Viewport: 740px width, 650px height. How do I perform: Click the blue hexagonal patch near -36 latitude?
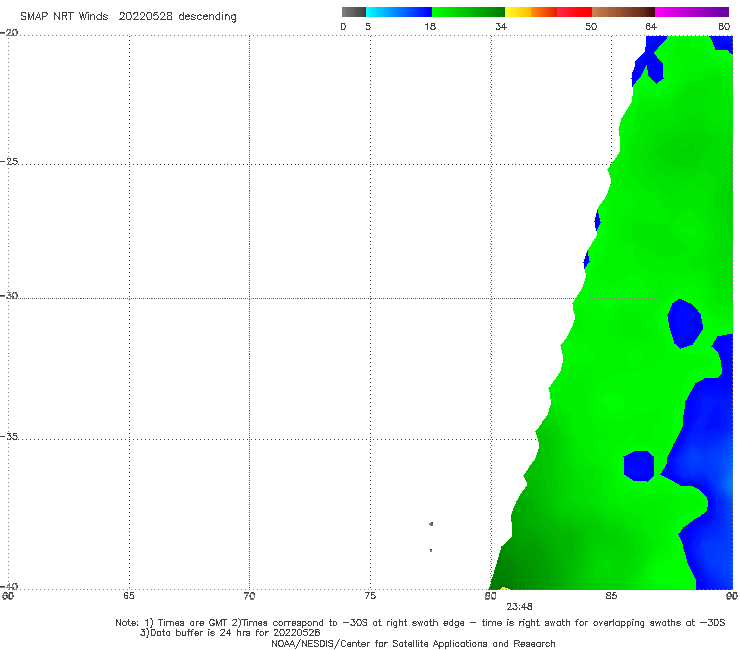point(639,466)
